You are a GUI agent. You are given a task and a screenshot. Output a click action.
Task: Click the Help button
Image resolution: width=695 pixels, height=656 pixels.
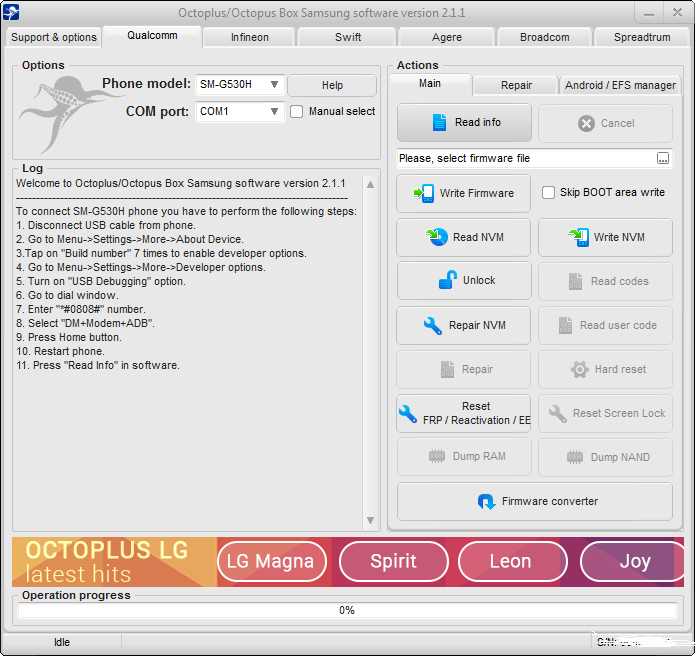(x=332, y=85)
